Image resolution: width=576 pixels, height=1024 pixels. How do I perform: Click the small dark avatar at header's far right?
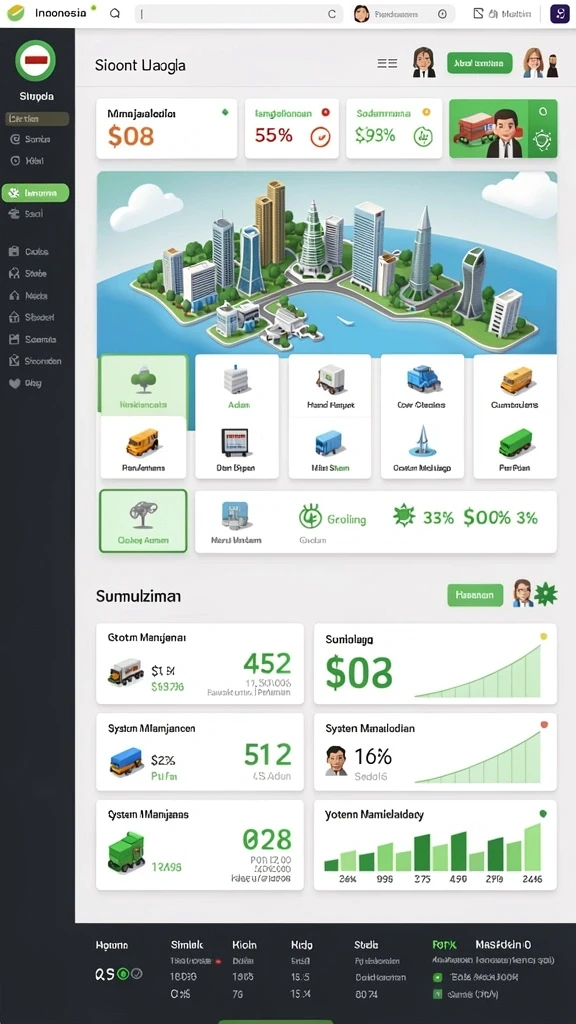(x=552, y=66)
